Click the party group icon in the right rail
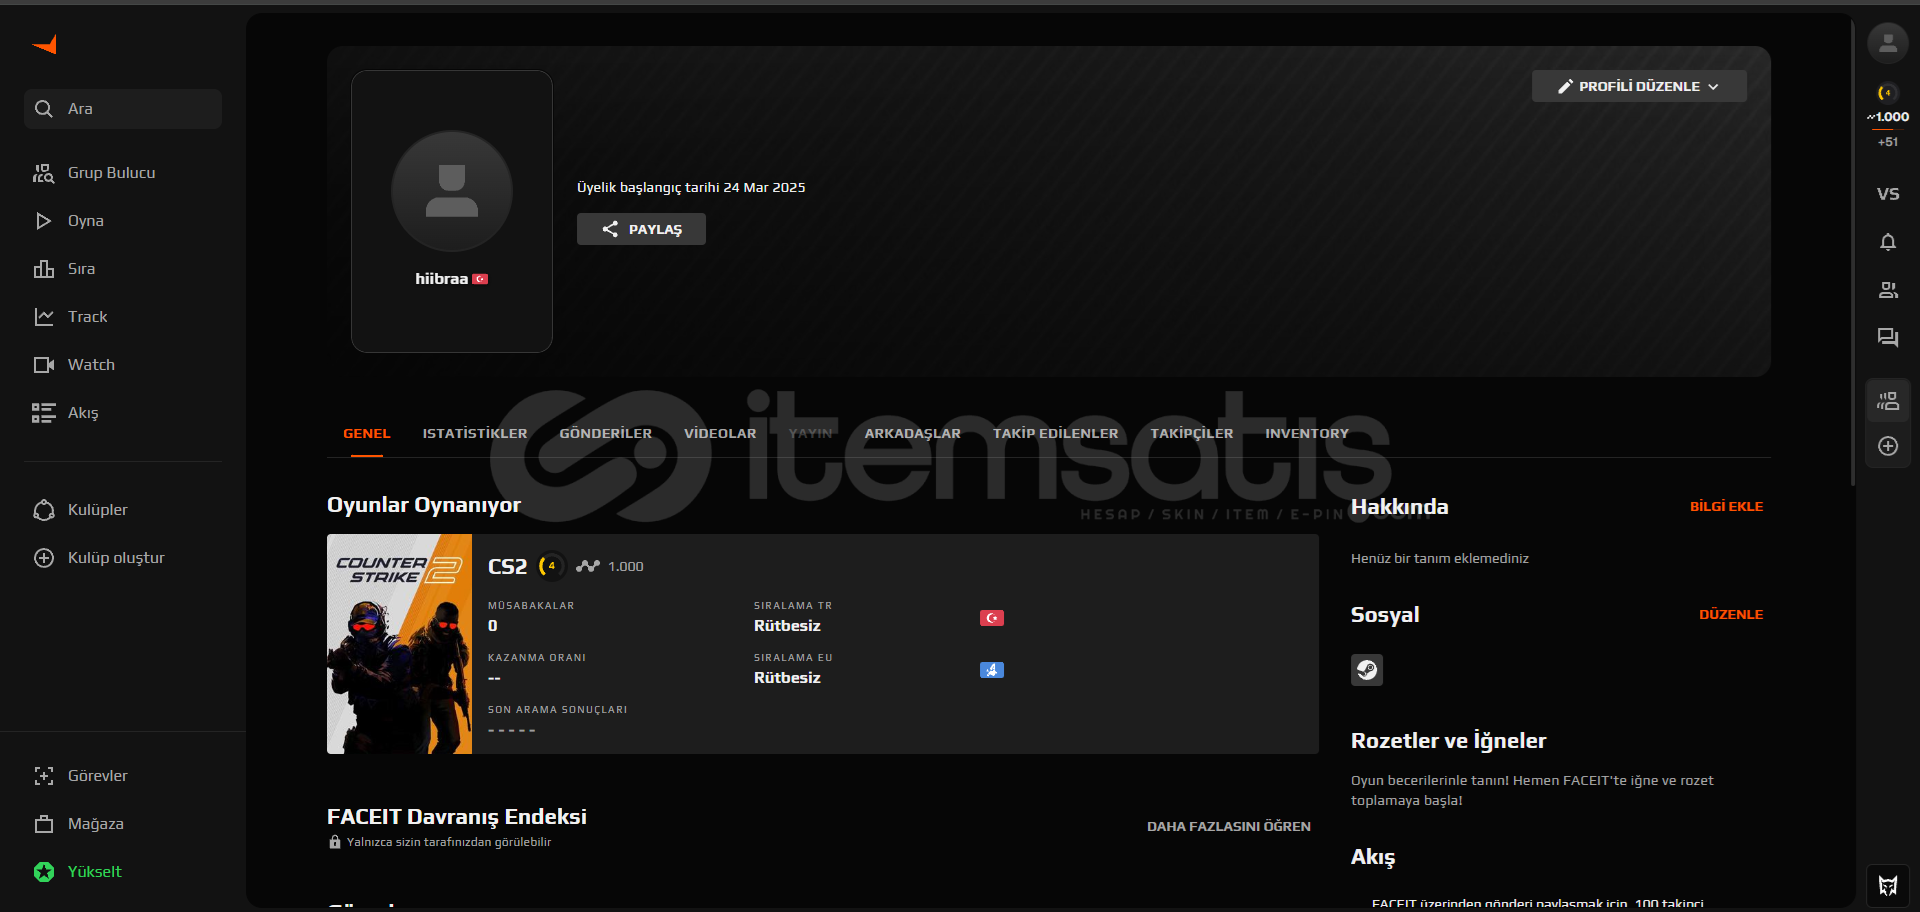The image size is (1920, 912). 1888,402
